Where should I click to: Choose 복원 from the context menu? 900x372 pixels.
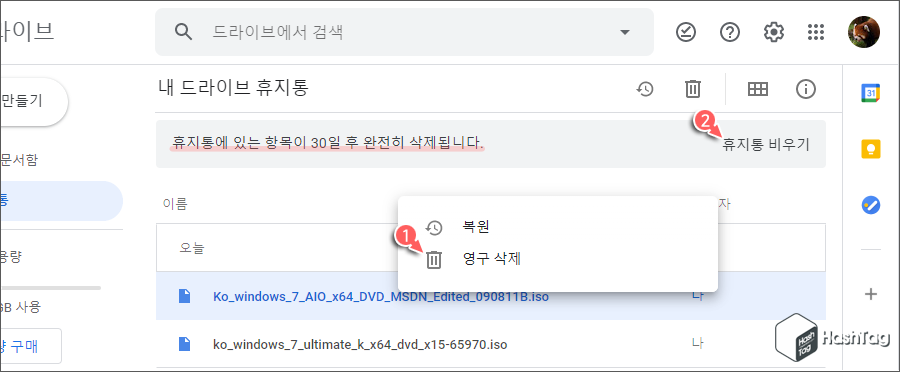[558, 227]
